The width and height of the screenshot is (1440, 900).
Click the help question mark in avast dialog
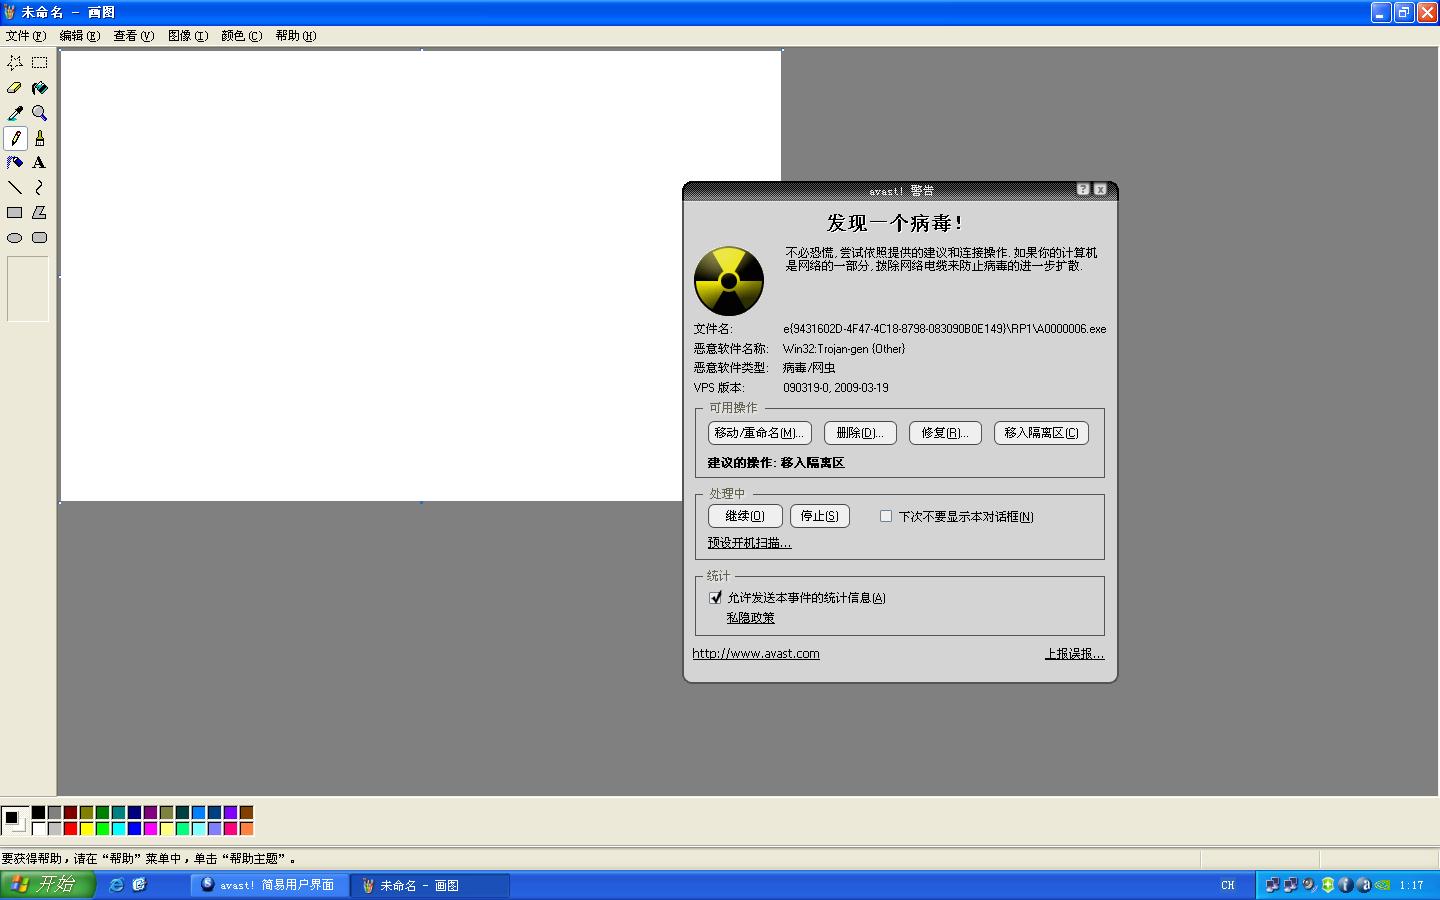click(x=1083, y=189)
